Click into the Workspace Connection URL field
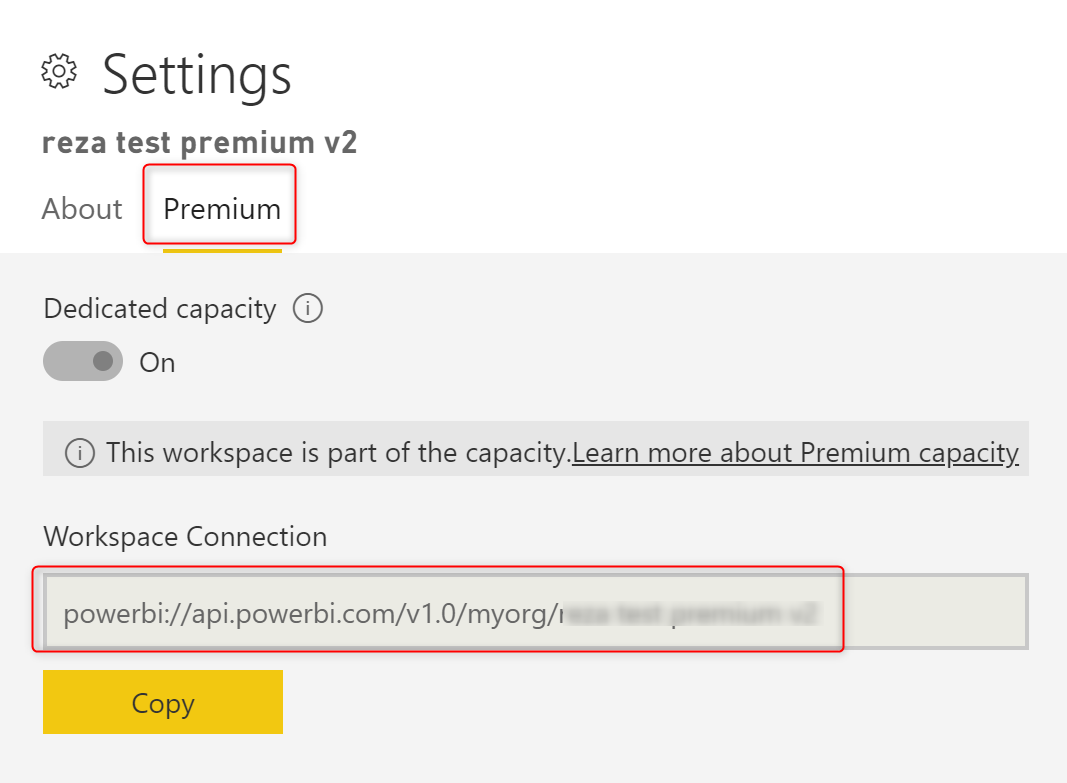Image resolution: width=1067 pixels, height=783 pixels. coord(534,611)
